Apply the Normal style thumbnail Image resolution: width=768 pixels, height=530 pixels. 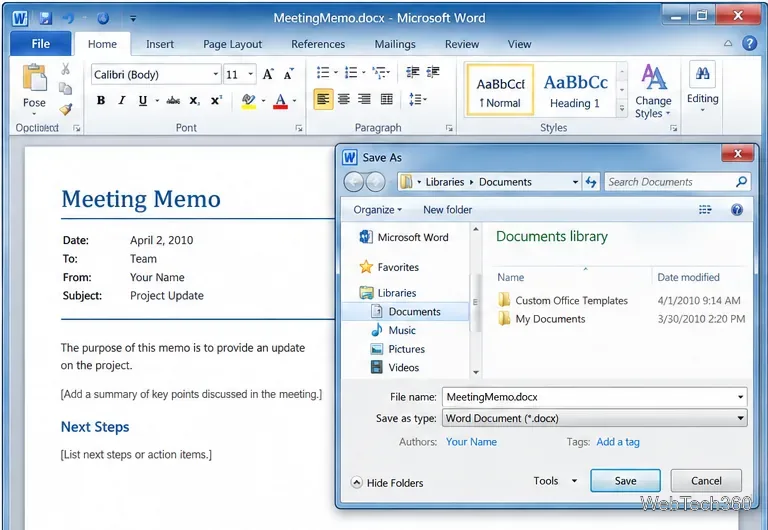click(500, 90)
